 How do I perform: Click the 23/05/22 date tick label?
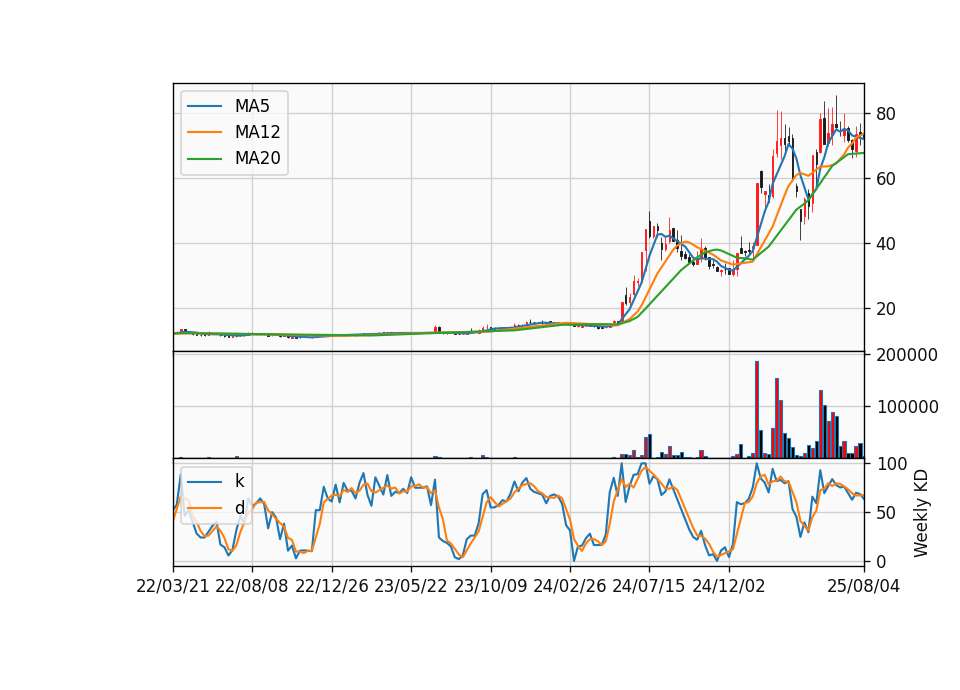(x=411, y=586)
